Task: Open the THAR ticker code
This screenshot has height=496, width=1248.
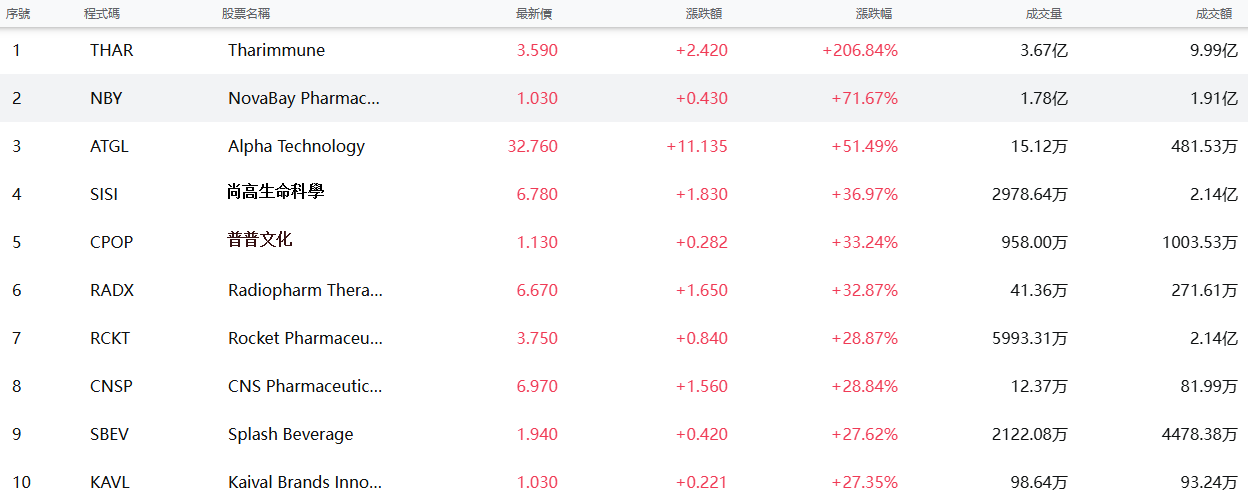Action: pyautogui.click(x=111, y=50)
